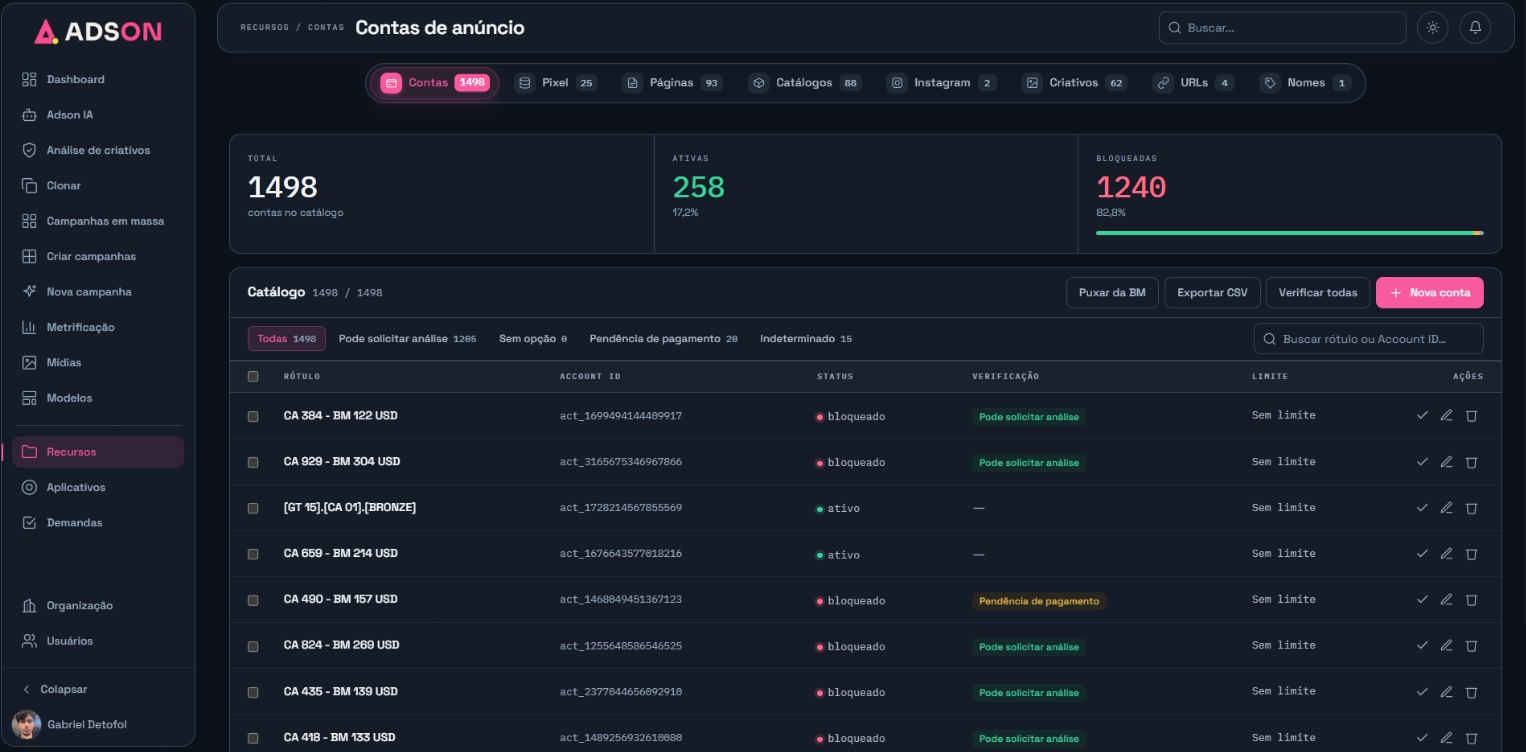Tick checkbox for CA 490 - BM 157 USD
1526x752 pixels.
pos(253,600)
